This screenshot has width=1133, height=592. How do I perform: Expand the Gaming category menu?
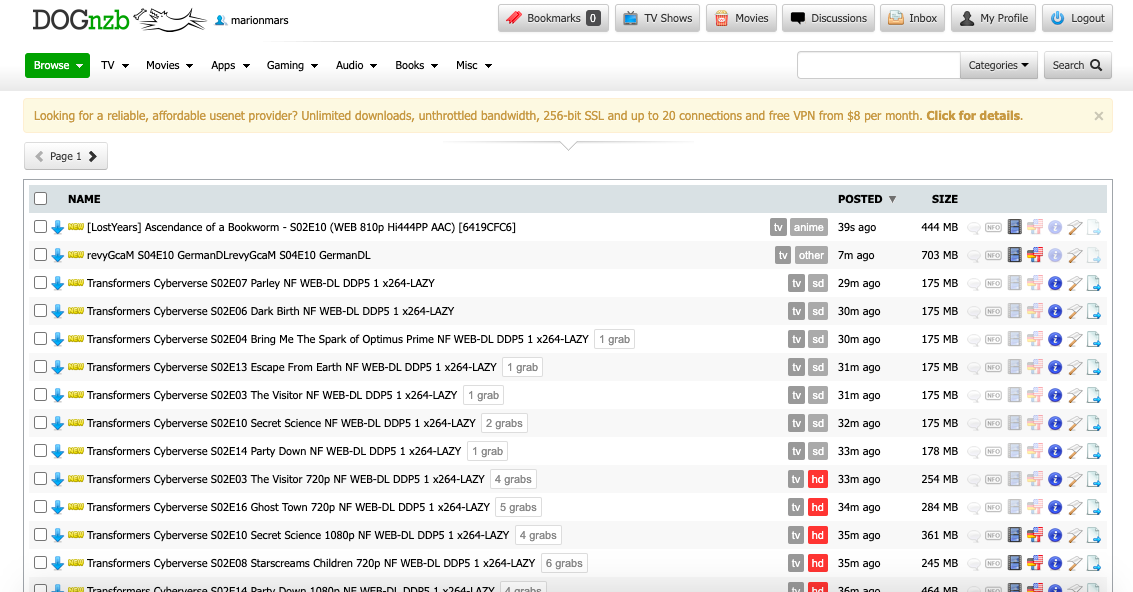click(x=292, y=65)
